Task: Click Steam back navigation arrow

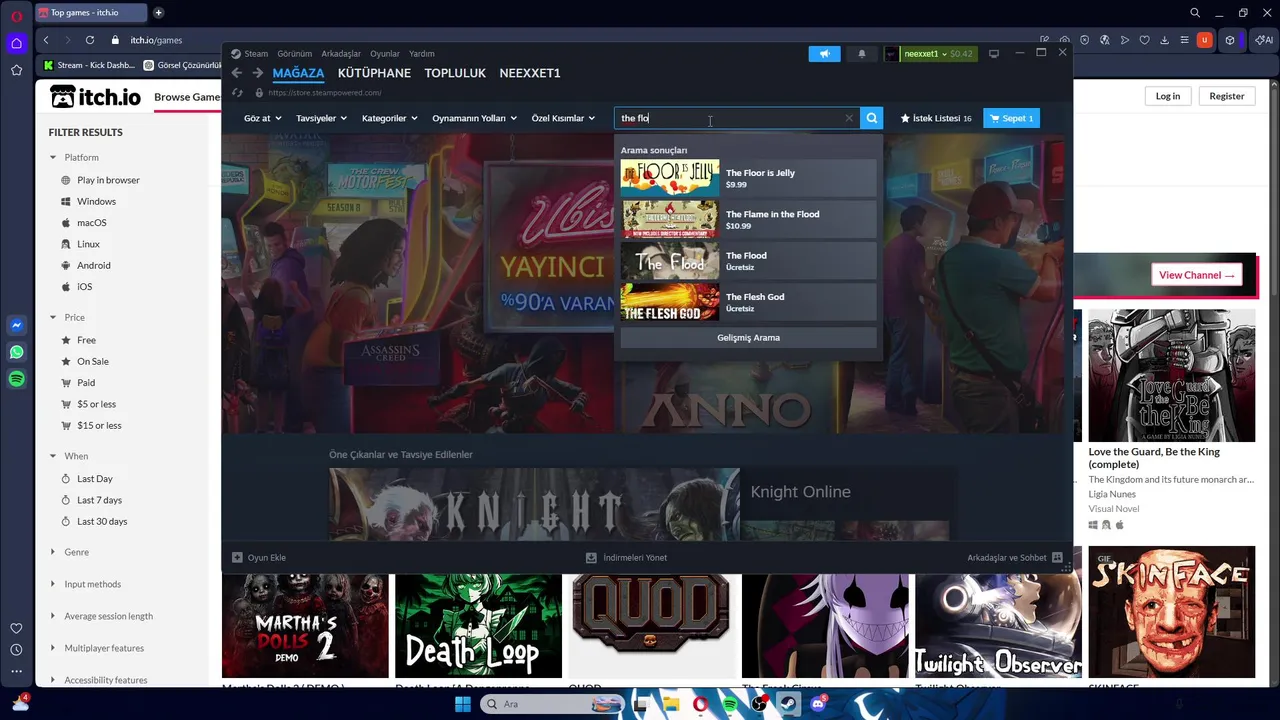Action: [237, 73]
